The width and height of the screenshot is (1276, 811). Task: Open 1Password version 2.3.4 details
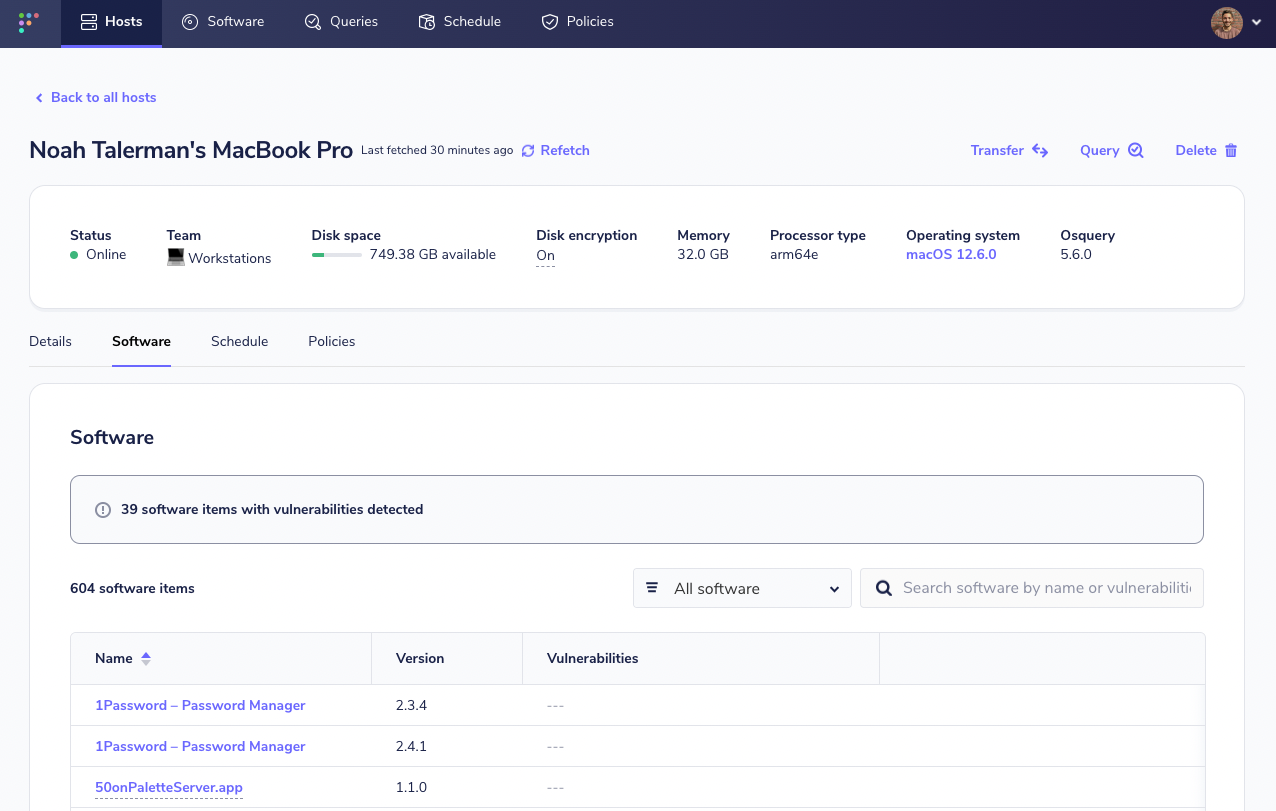click(x=200, y=705)
